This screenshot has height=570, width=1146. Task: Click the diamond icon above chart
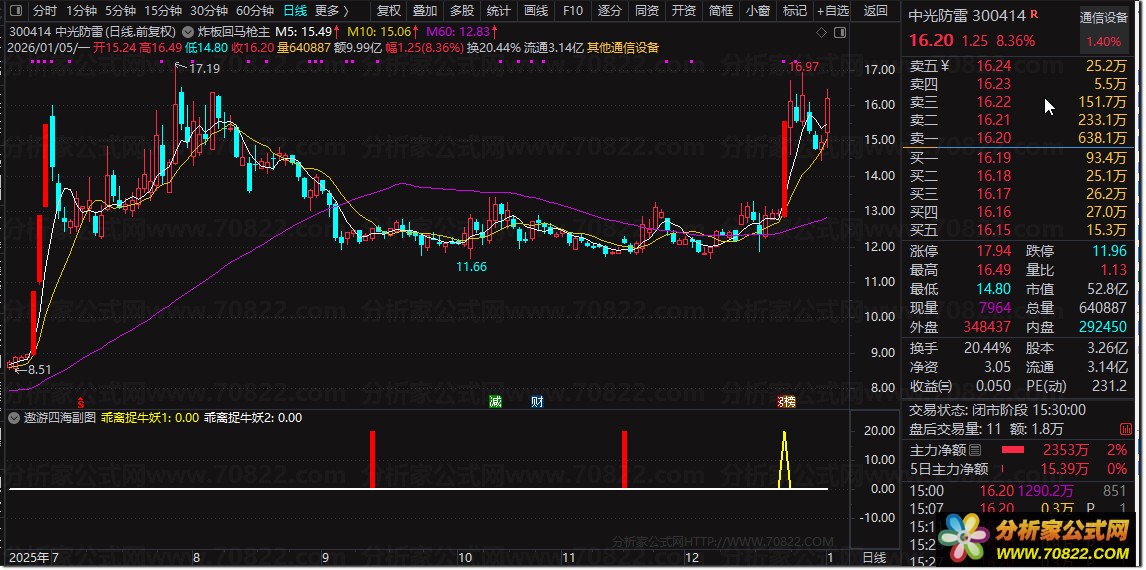(821, 32)
